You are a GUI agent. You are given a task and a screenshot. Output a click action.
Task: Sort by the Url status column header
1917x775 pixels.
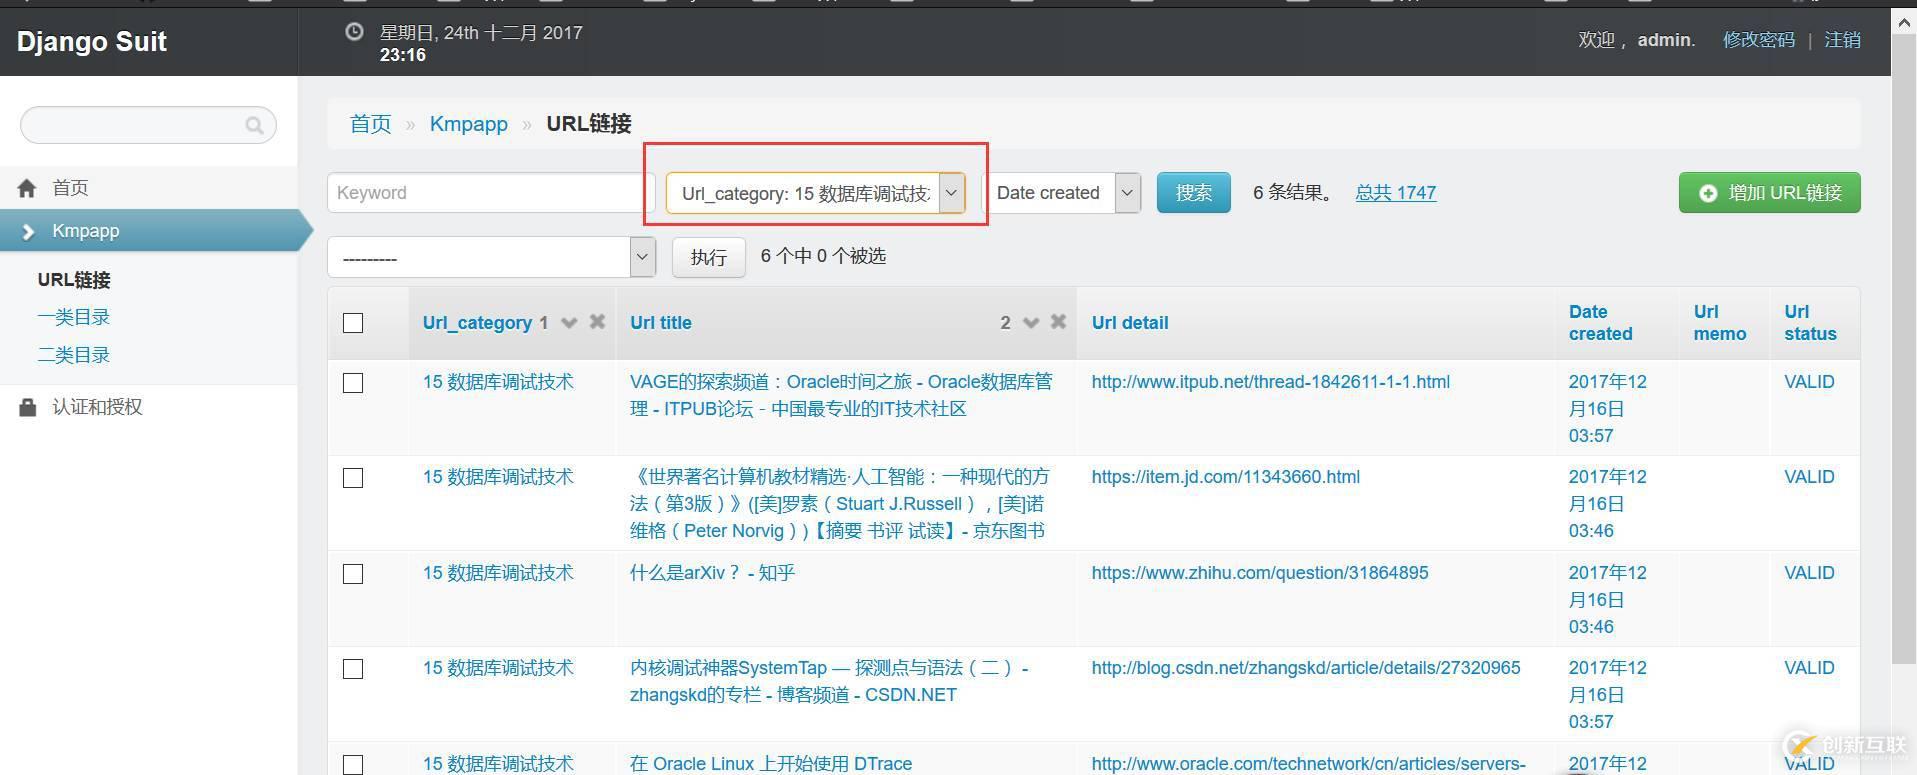click(1810, 323)
